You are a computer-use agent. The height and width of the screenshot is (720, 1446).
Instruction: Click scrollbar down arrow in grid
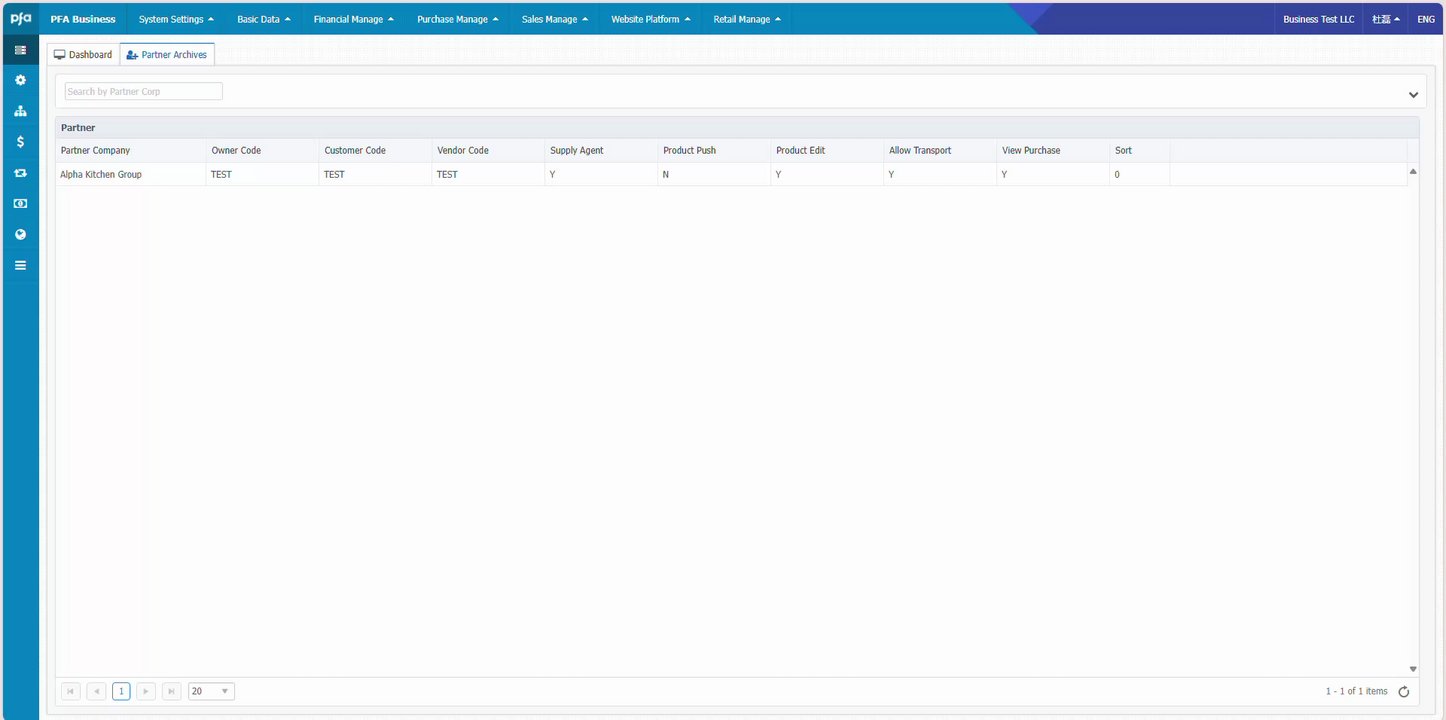(x=1413, y=669)
